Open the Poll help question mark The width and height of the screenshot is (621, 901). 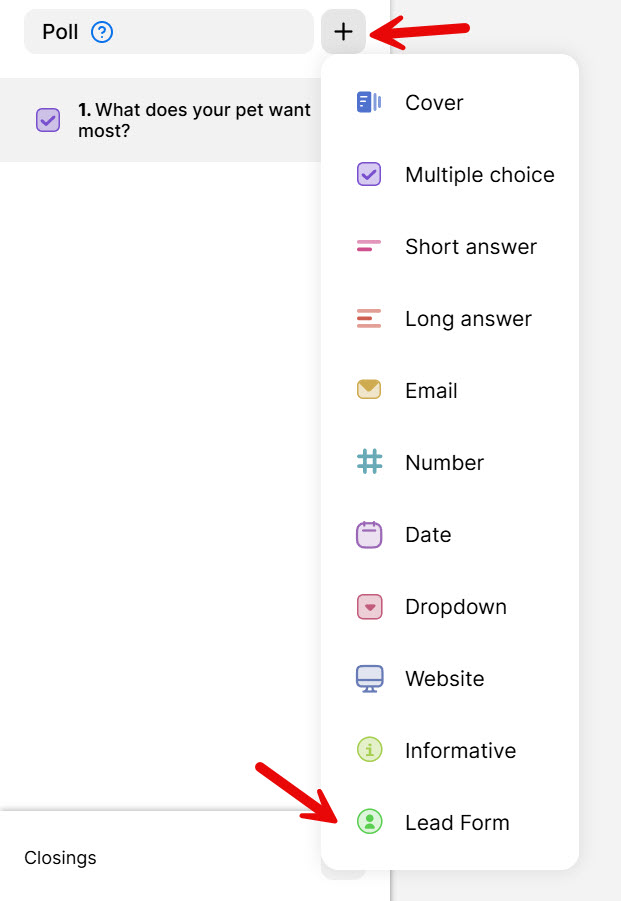[102, 32]
